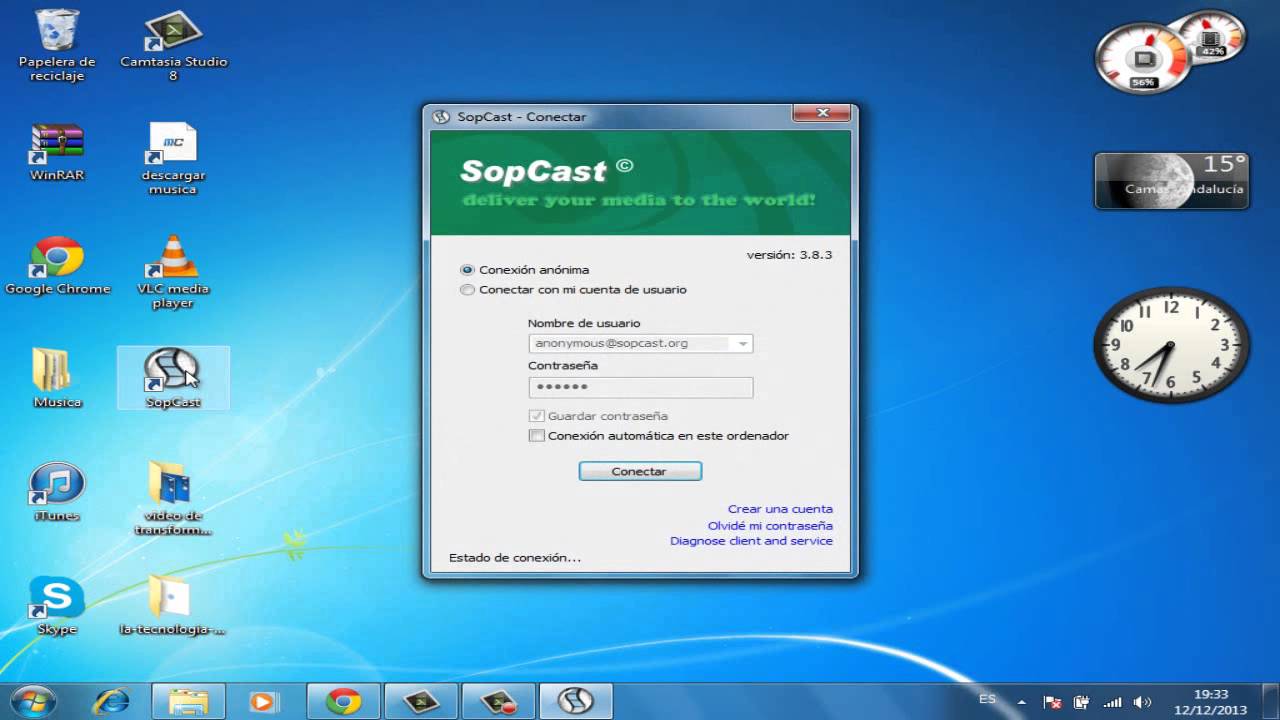Open the Windows Start menu
Viewport: 1280px width, 720px height.
coord(33,701)
